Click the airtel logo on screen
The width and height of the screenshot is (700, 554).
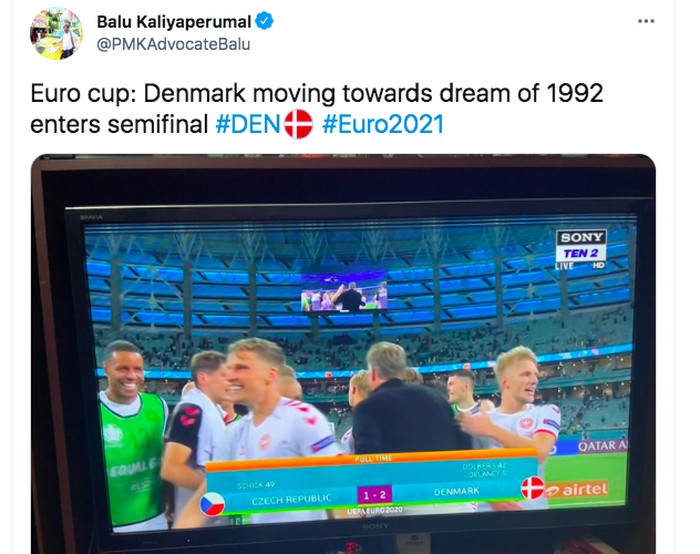click(x=578, y=489)
